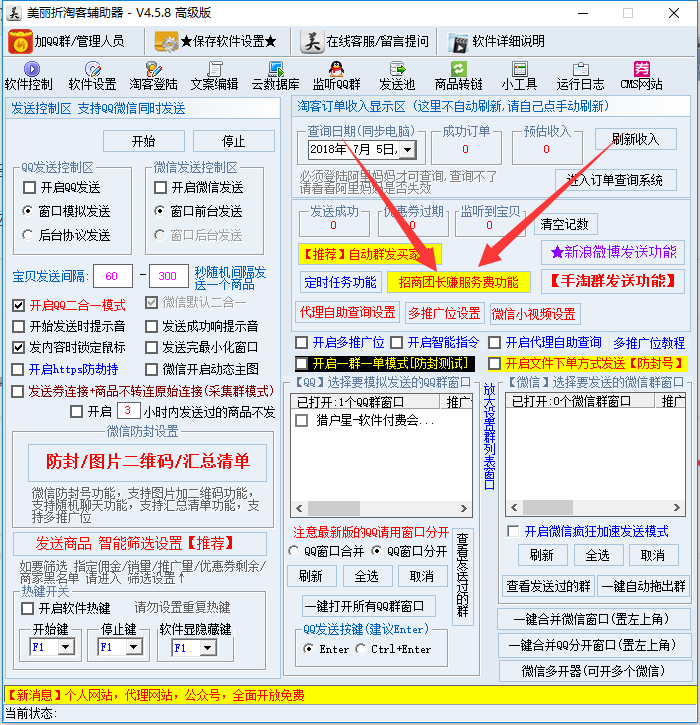
Task: Open the 代理自助查询设置 button
Action: pos(347,313)
